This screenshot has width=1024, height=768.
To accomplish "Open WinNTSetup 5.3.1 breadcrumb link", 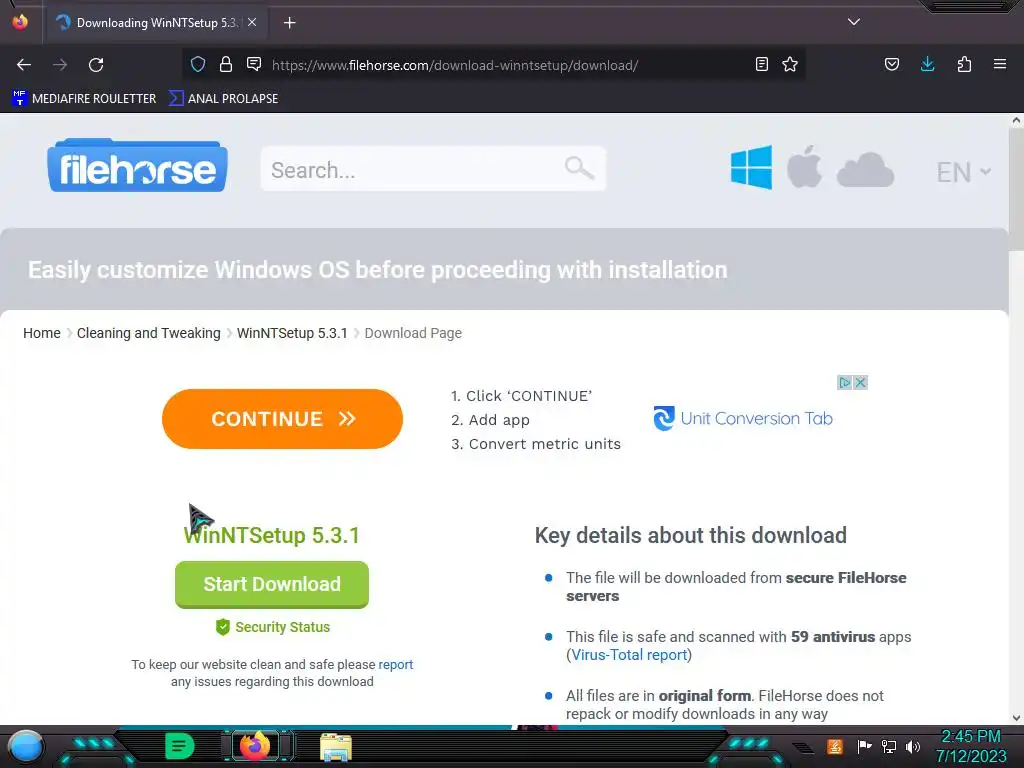I will pos(292,333).
